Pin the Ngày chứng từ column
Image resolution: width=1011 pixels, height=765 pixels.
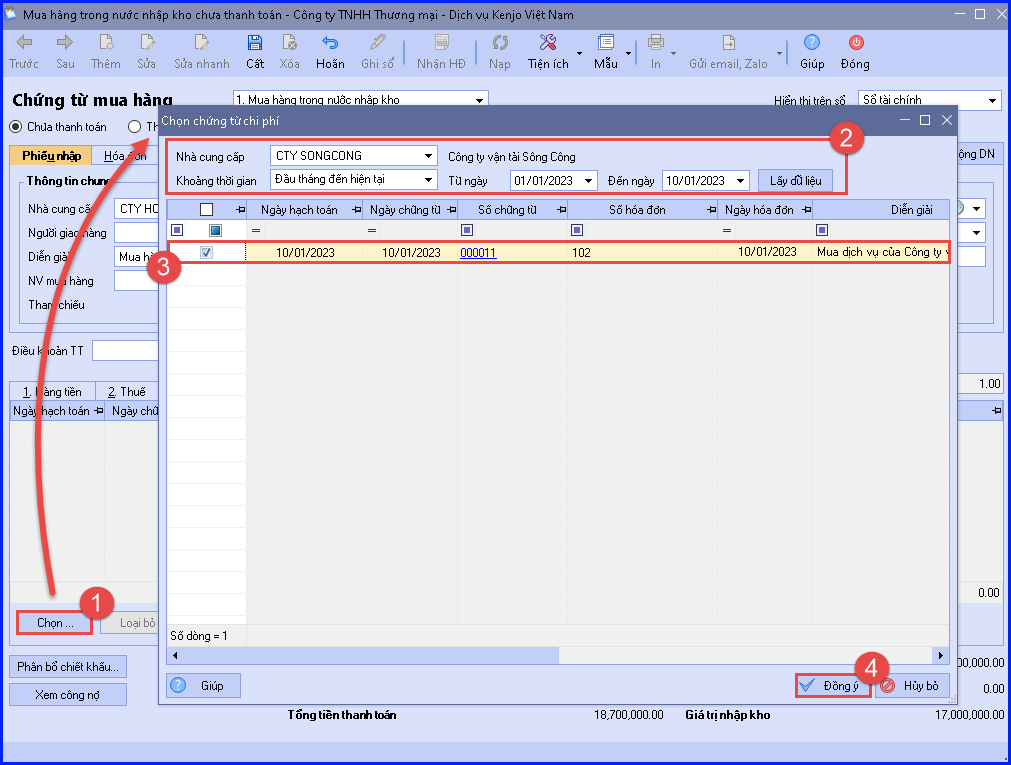[x=451, y=210]
